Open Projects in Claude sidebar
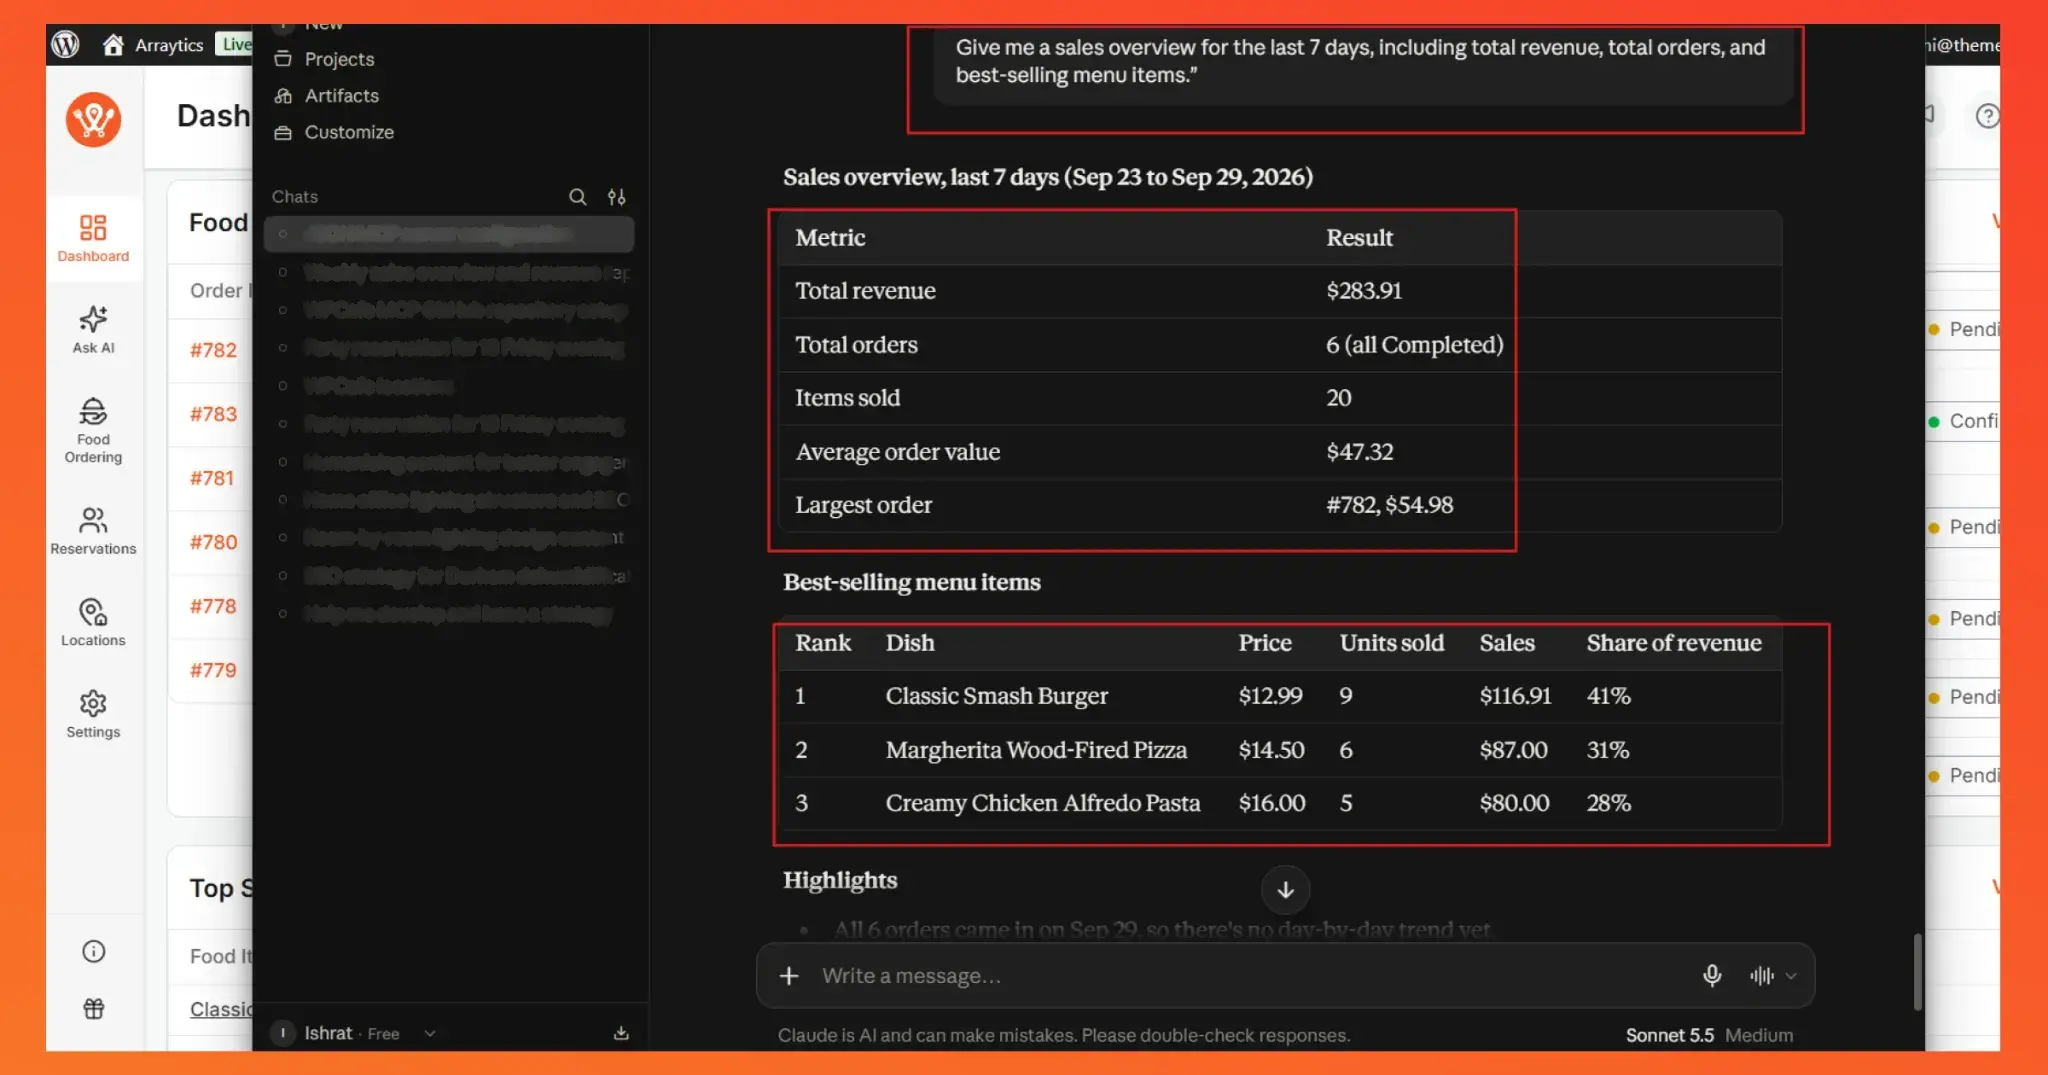Viewport: 2048px width, 1075px height. point(325,59)
